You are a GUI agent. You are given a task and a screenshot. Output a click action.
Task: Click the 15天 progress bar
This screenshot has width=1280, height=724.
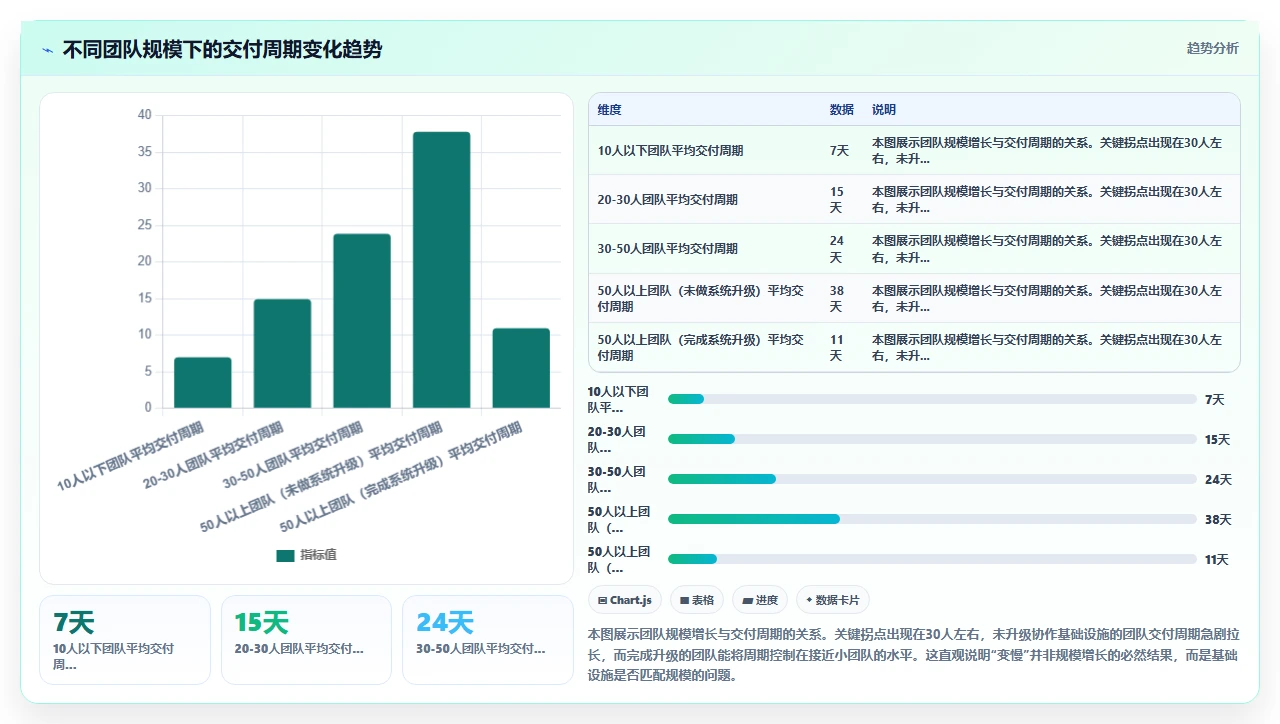[x=932, y=439]
